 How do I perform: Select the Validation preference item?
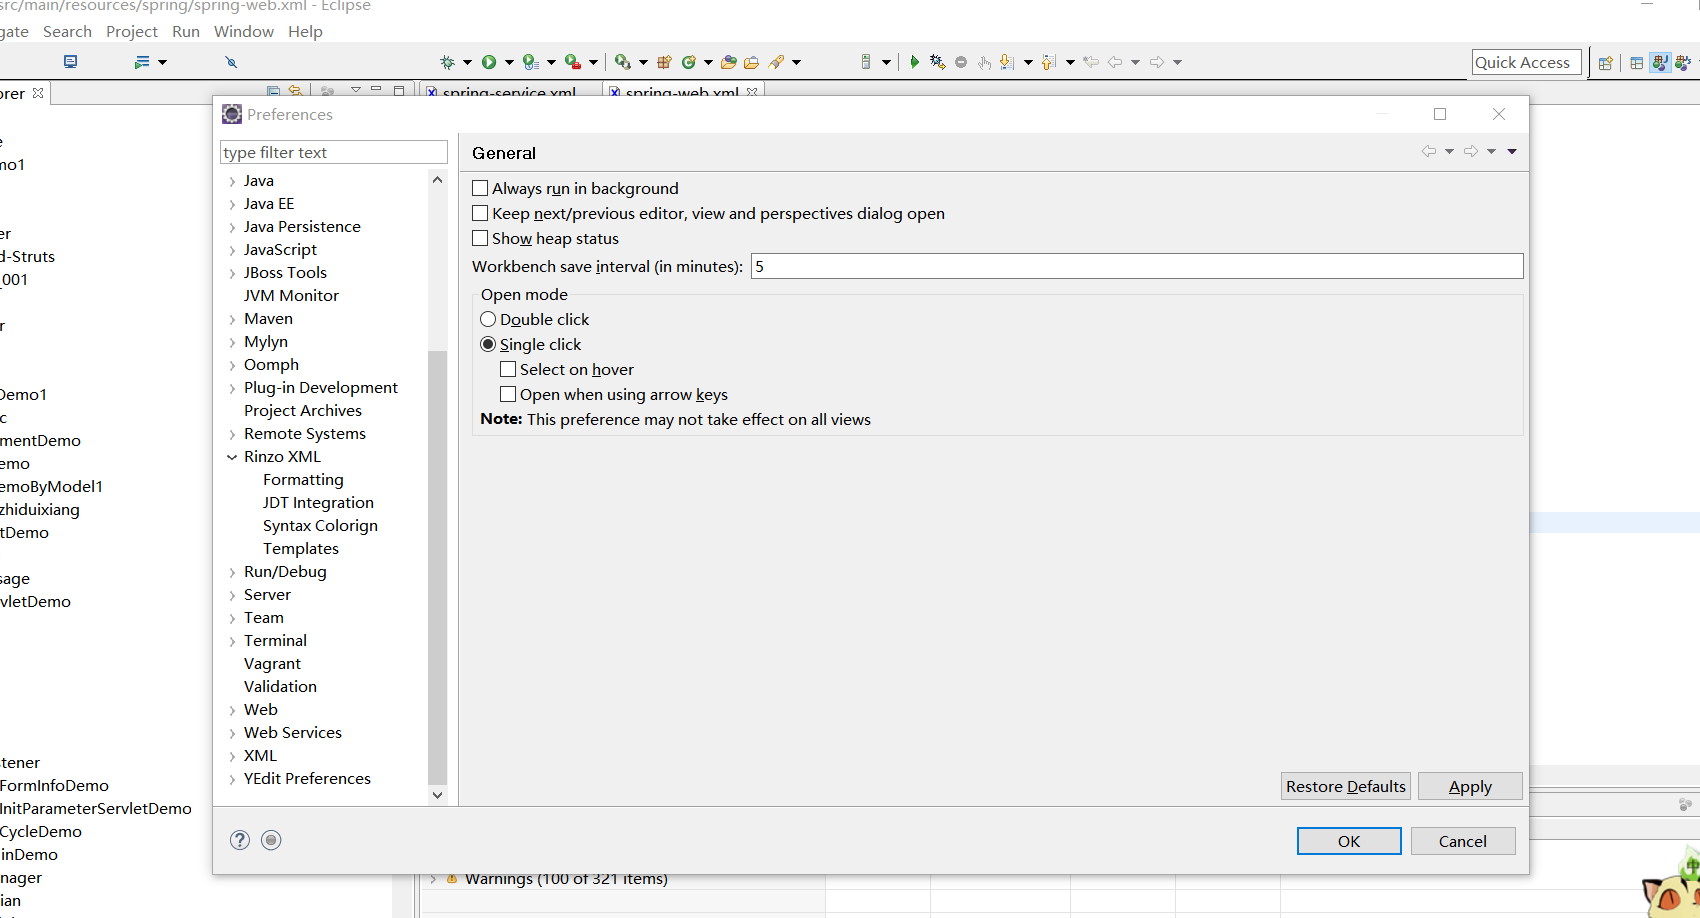tap(280, 687)
